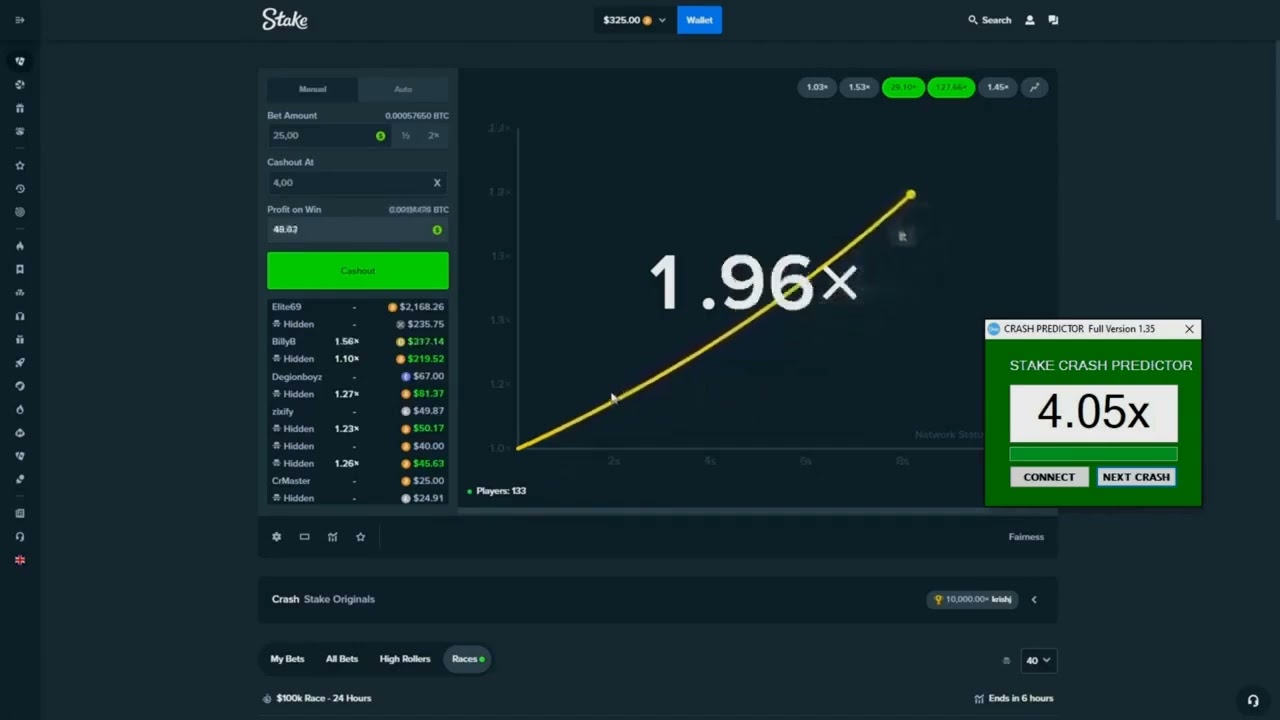
Task: Click CONNECT in Crash Predictor window
Action: 1049,477
